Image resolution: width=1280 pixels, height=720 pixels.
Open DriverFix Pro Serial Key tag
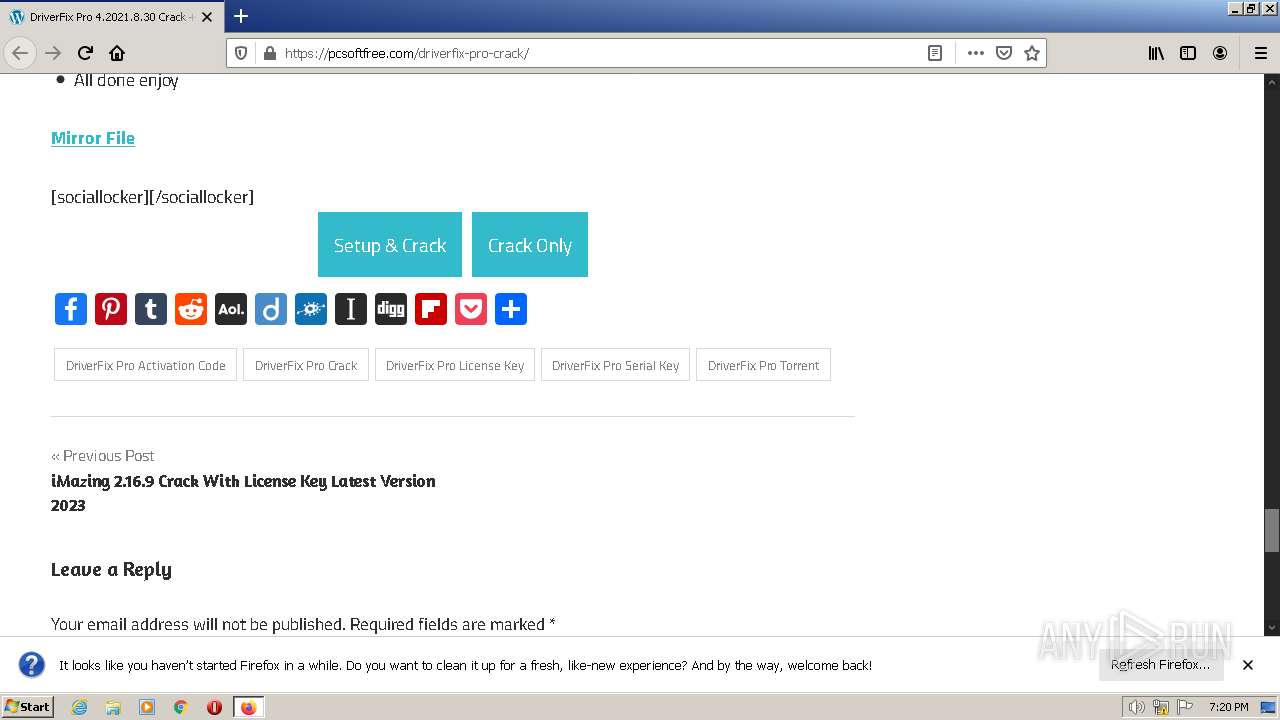615,365
